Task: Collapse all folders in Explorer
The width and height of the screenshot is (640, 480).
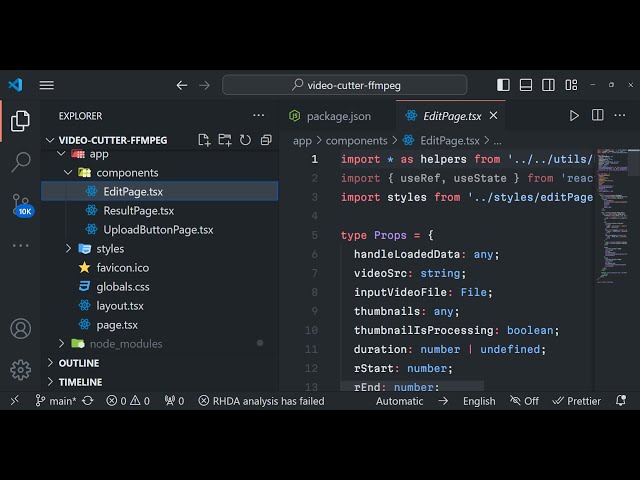Action: 266,140
